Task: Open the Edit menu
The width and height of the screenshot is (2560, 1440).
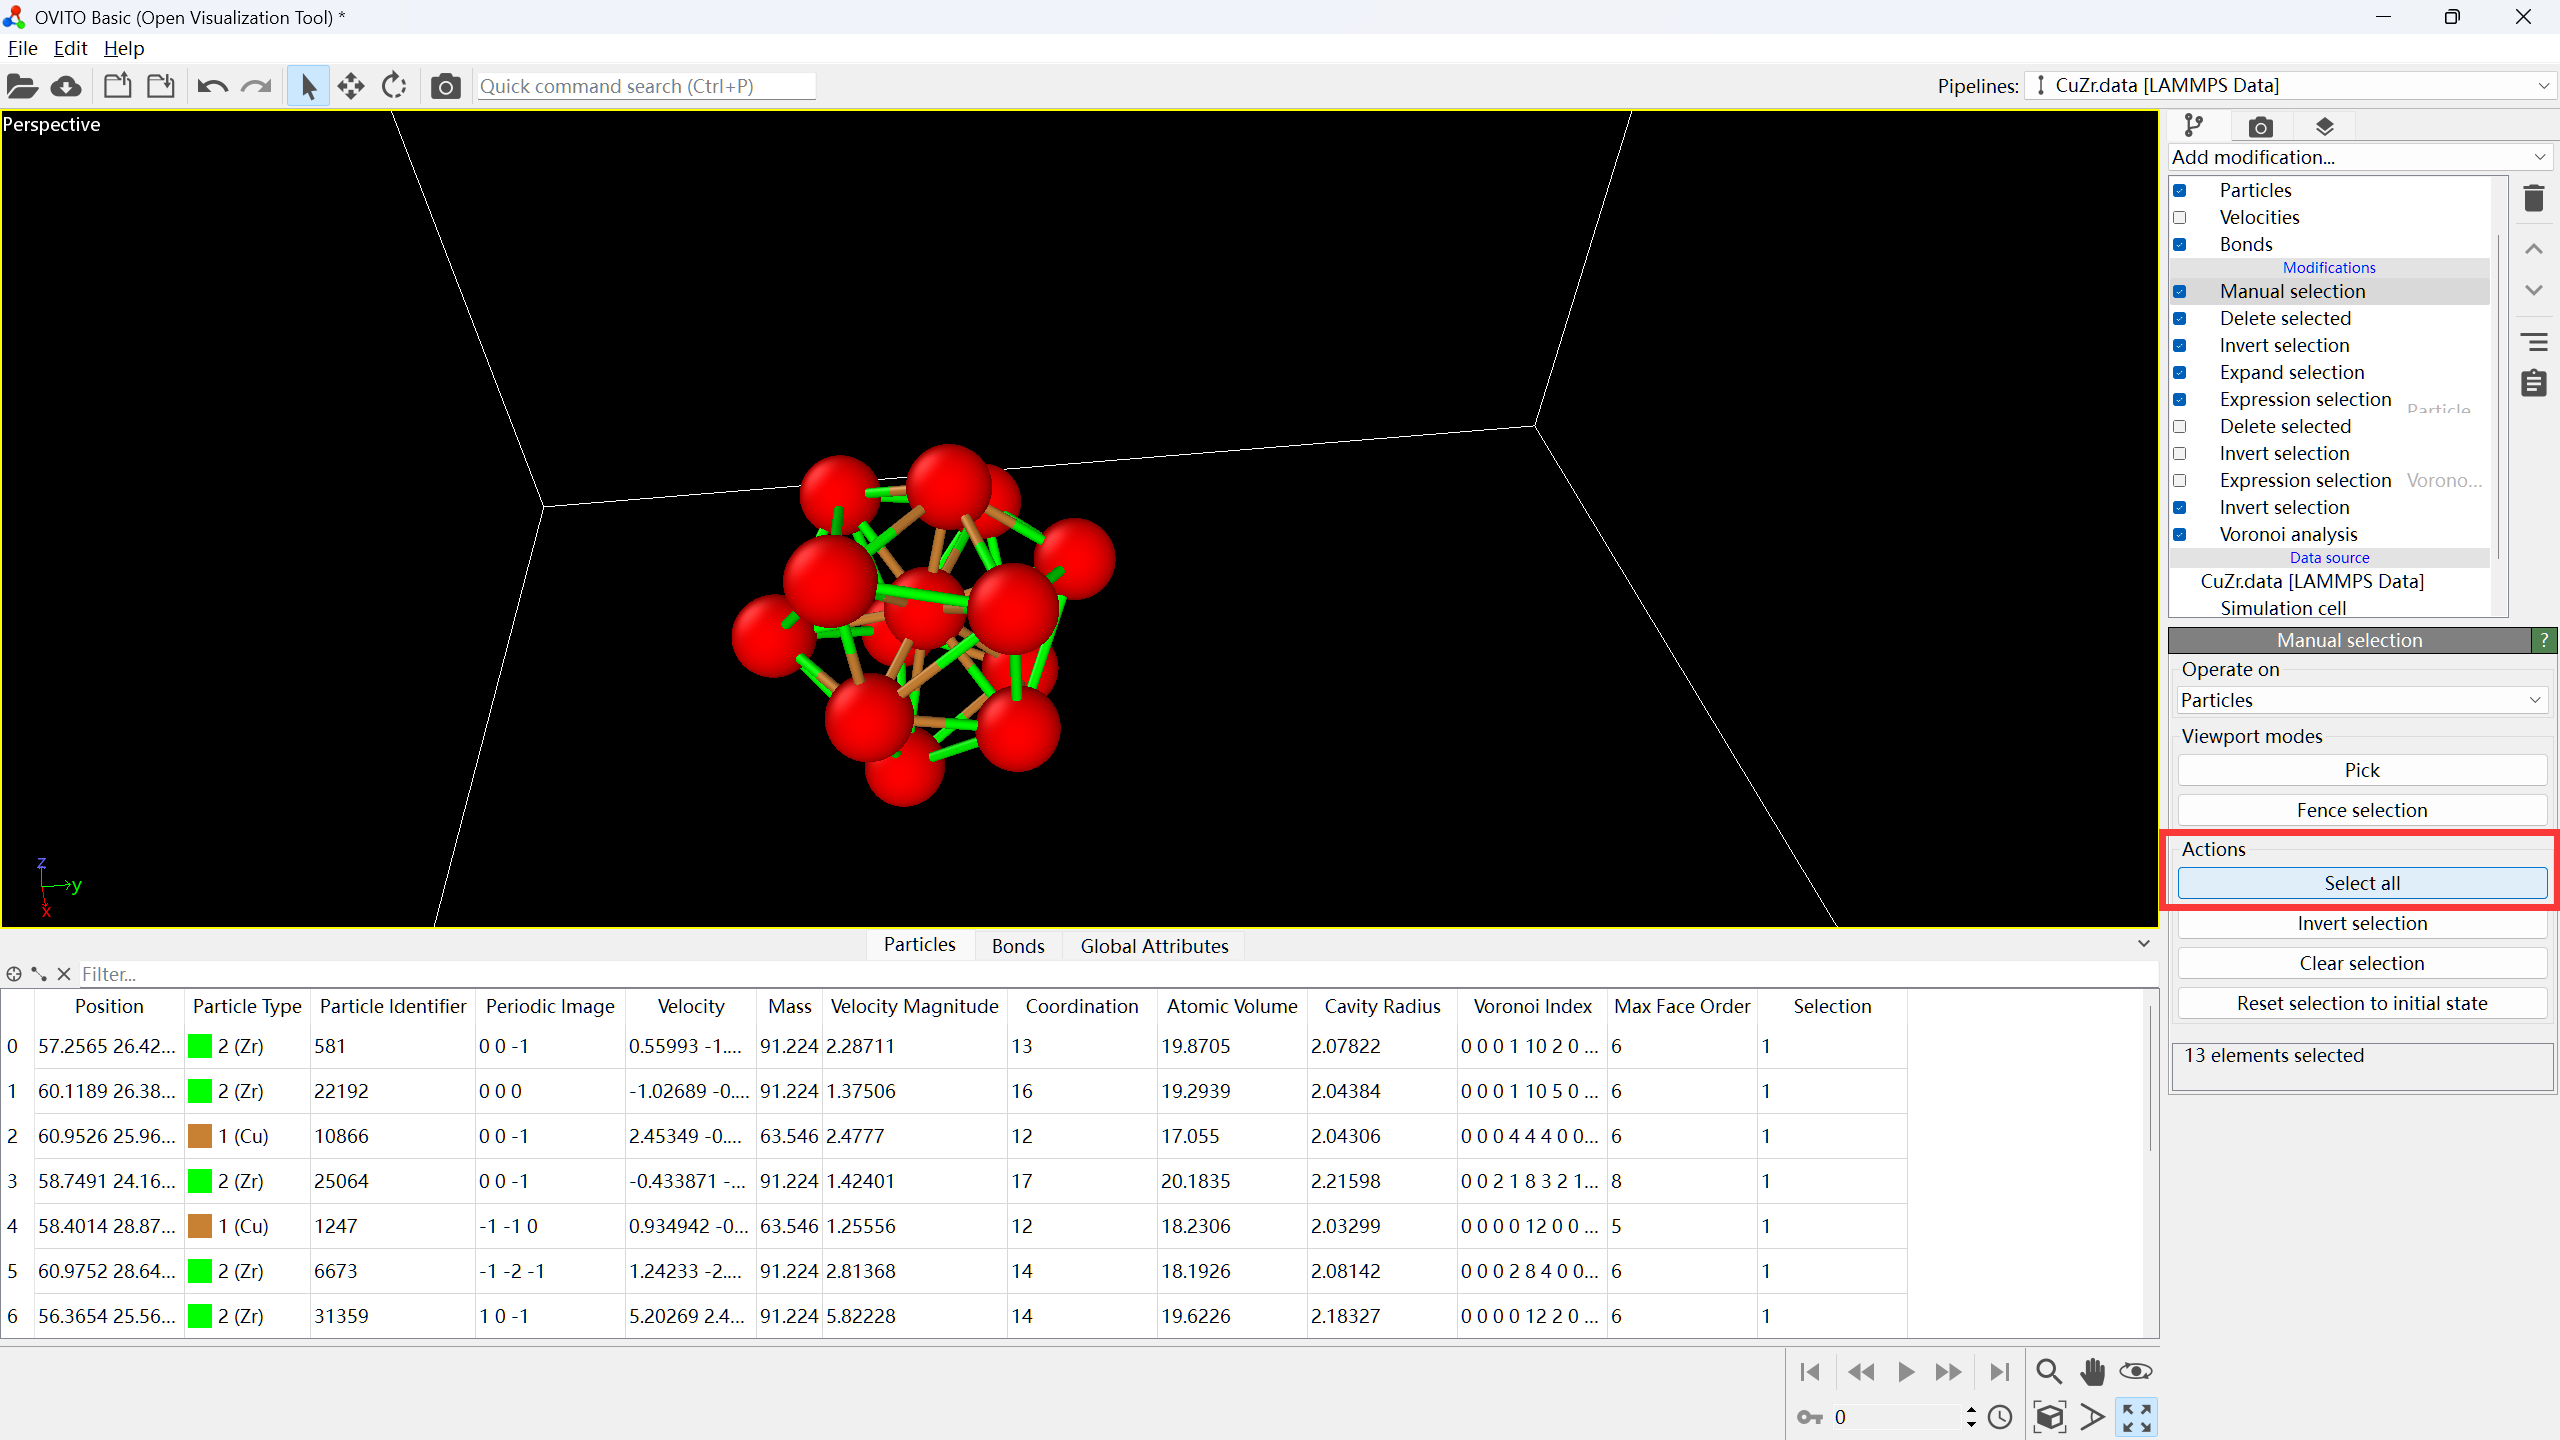Action: coord(70,48)
